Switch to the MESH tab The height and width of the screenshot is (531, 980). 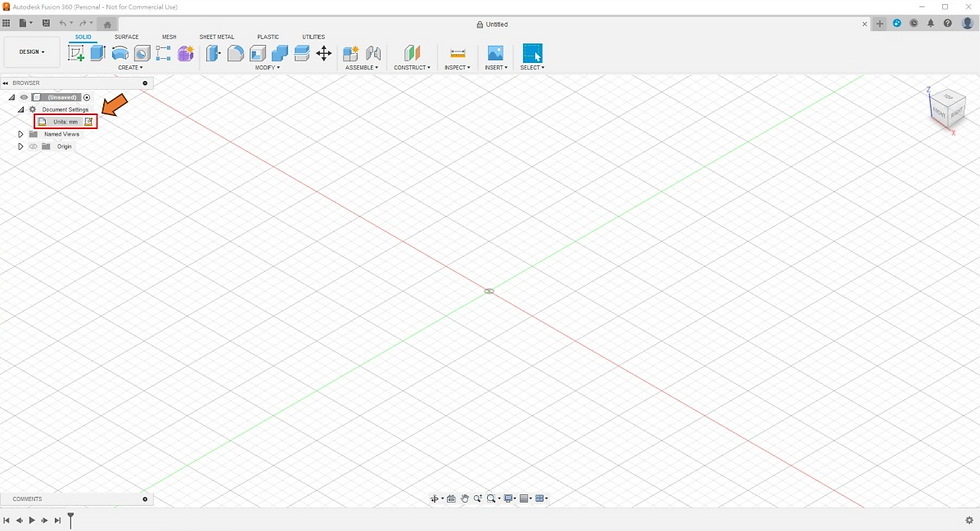click(169, 37)
